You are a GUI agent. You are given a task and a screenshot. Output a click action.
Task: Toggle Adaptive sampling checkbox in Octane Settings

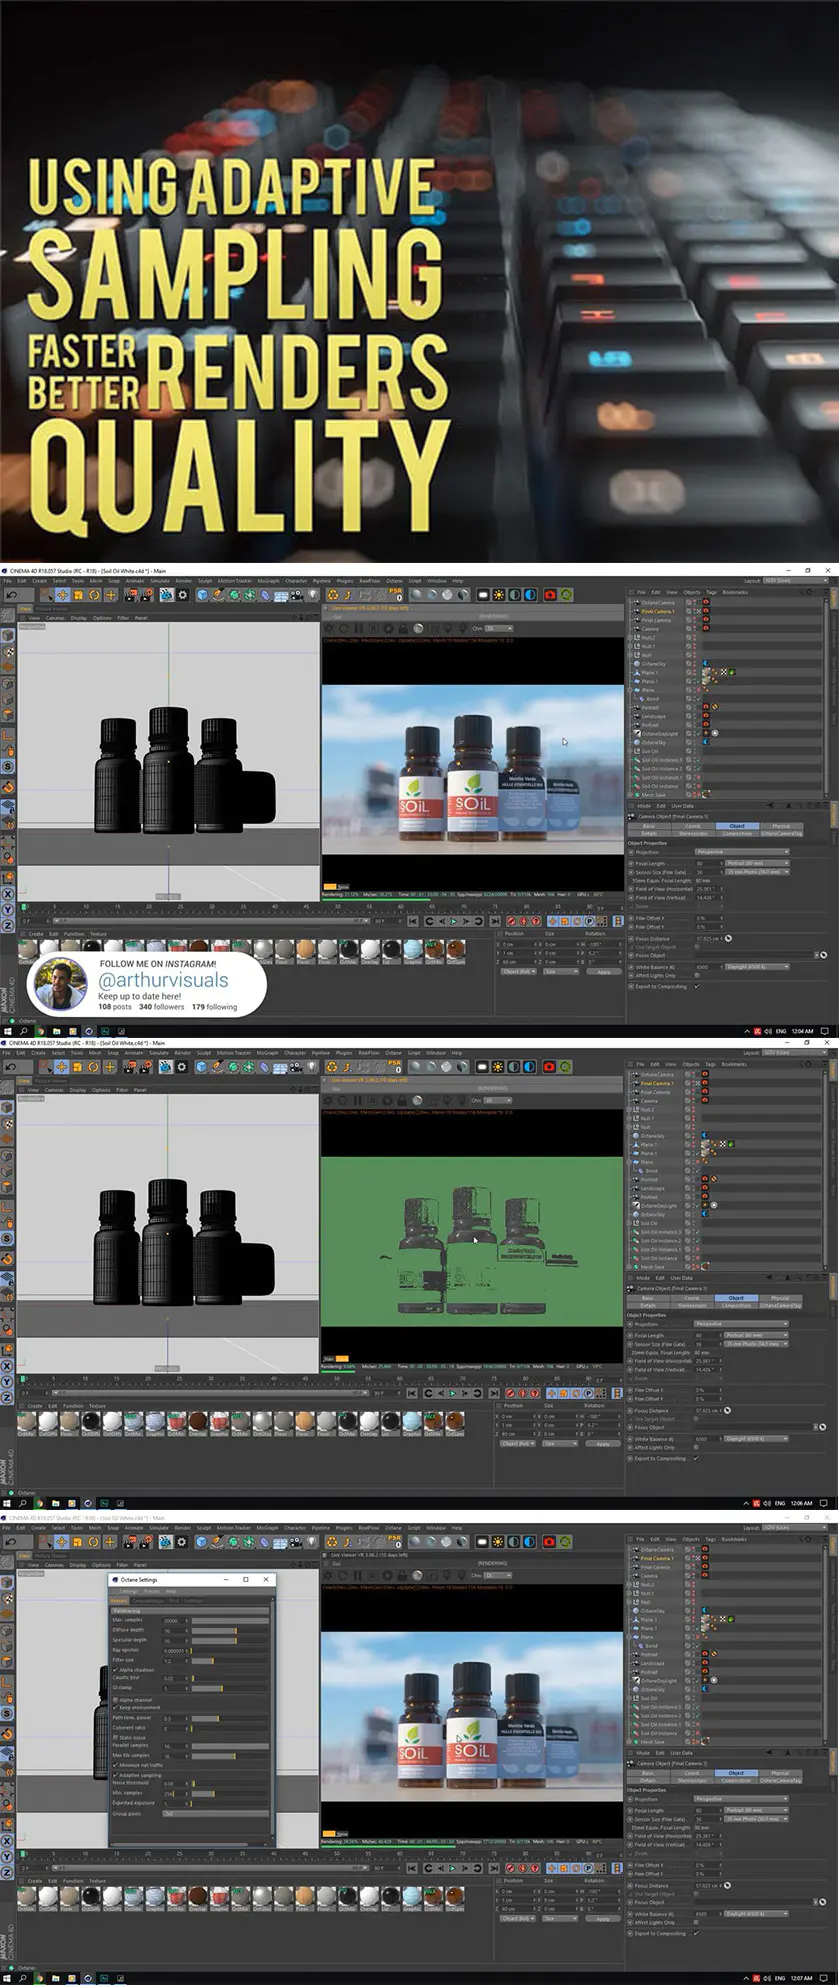coord(116,1775)
